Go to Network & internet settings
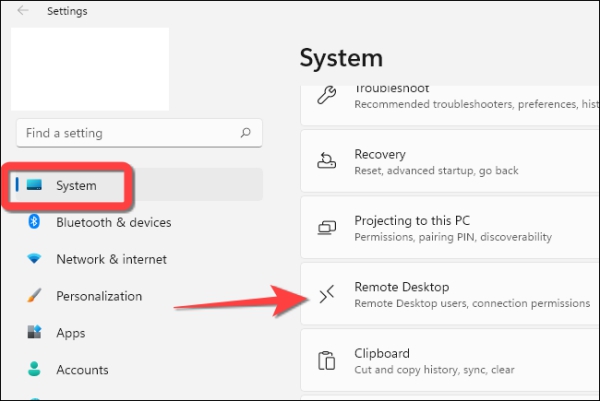 [111, 259]
